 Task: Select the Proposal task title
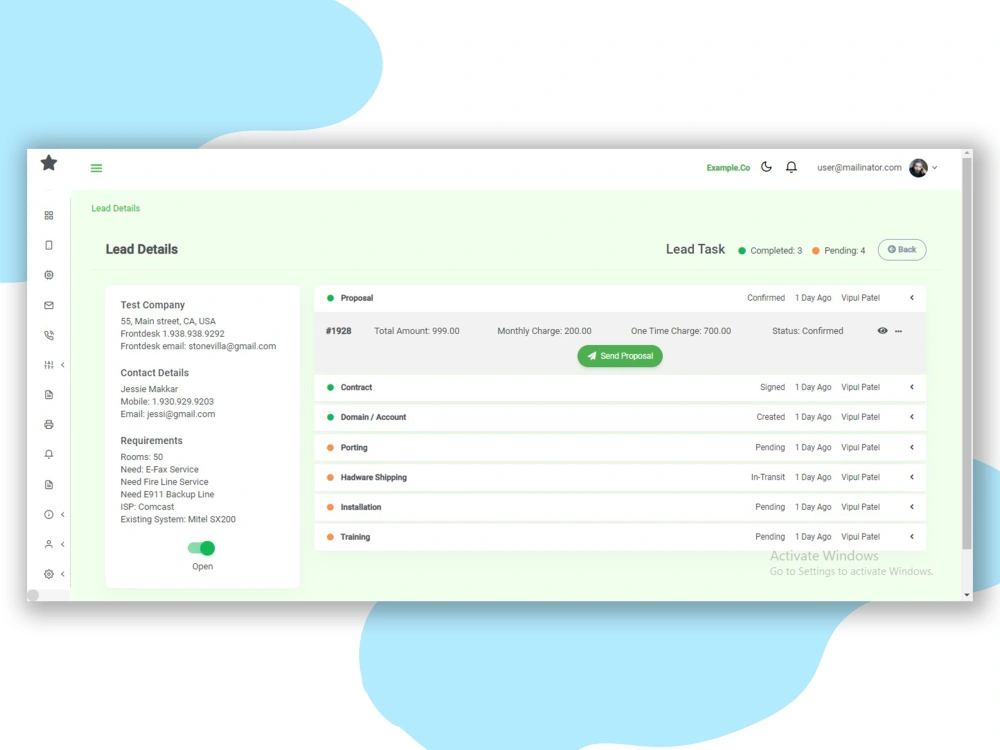click(x=357, y=298)
